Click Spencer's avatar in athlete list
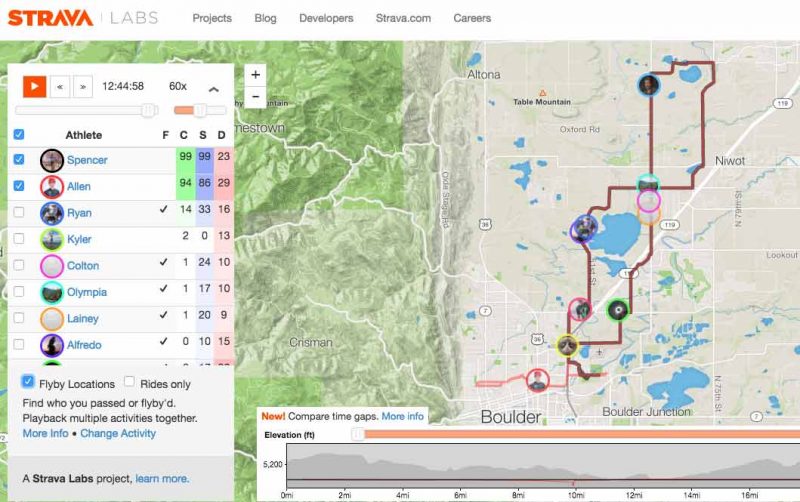Image resolution: width=800 pixels, height=502 pixels. tap(51, 160)
